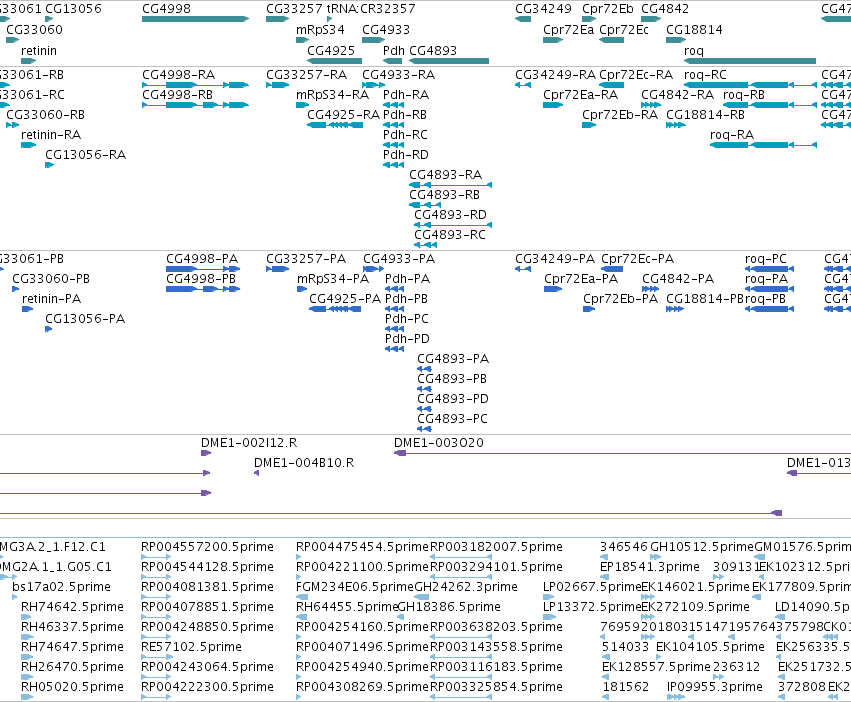Image resolution: width=851 pixels, height=702 pixels.
Task: Click the RH74642.5prime EST label
Action: click(72, 607)
